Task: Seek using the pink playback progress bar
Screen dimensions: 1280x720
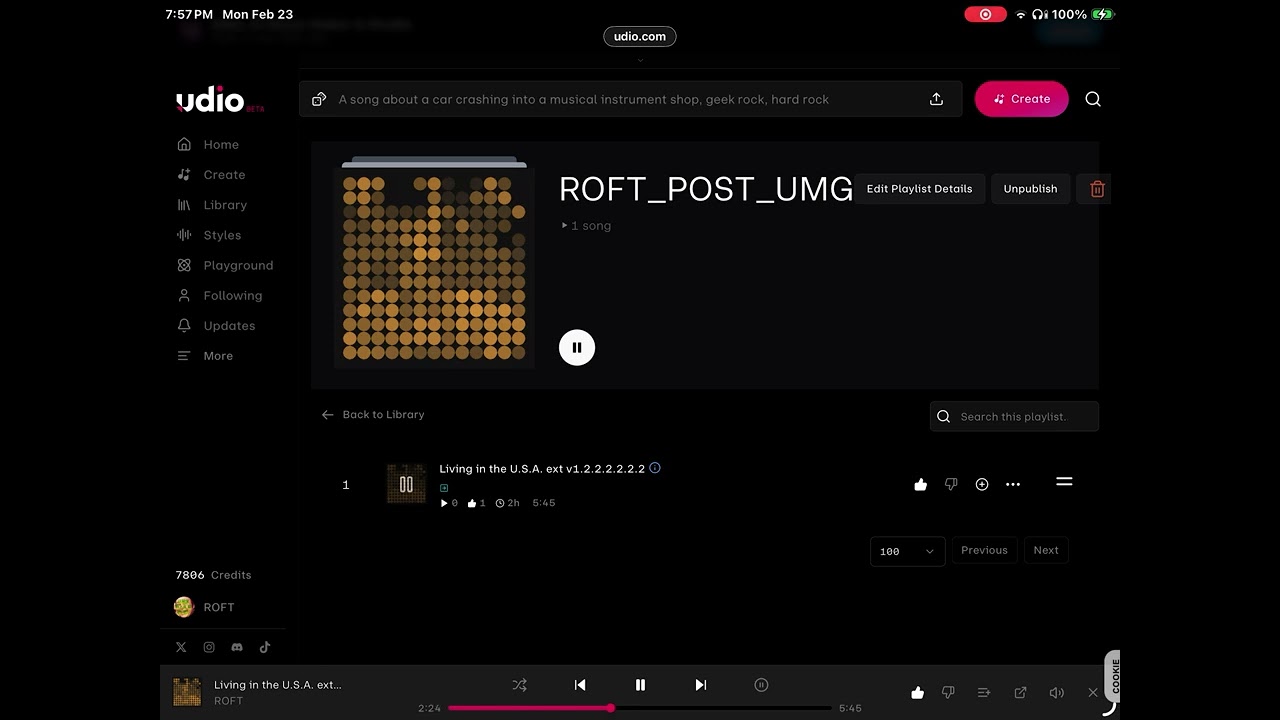Action: click(x=640, y=708)
